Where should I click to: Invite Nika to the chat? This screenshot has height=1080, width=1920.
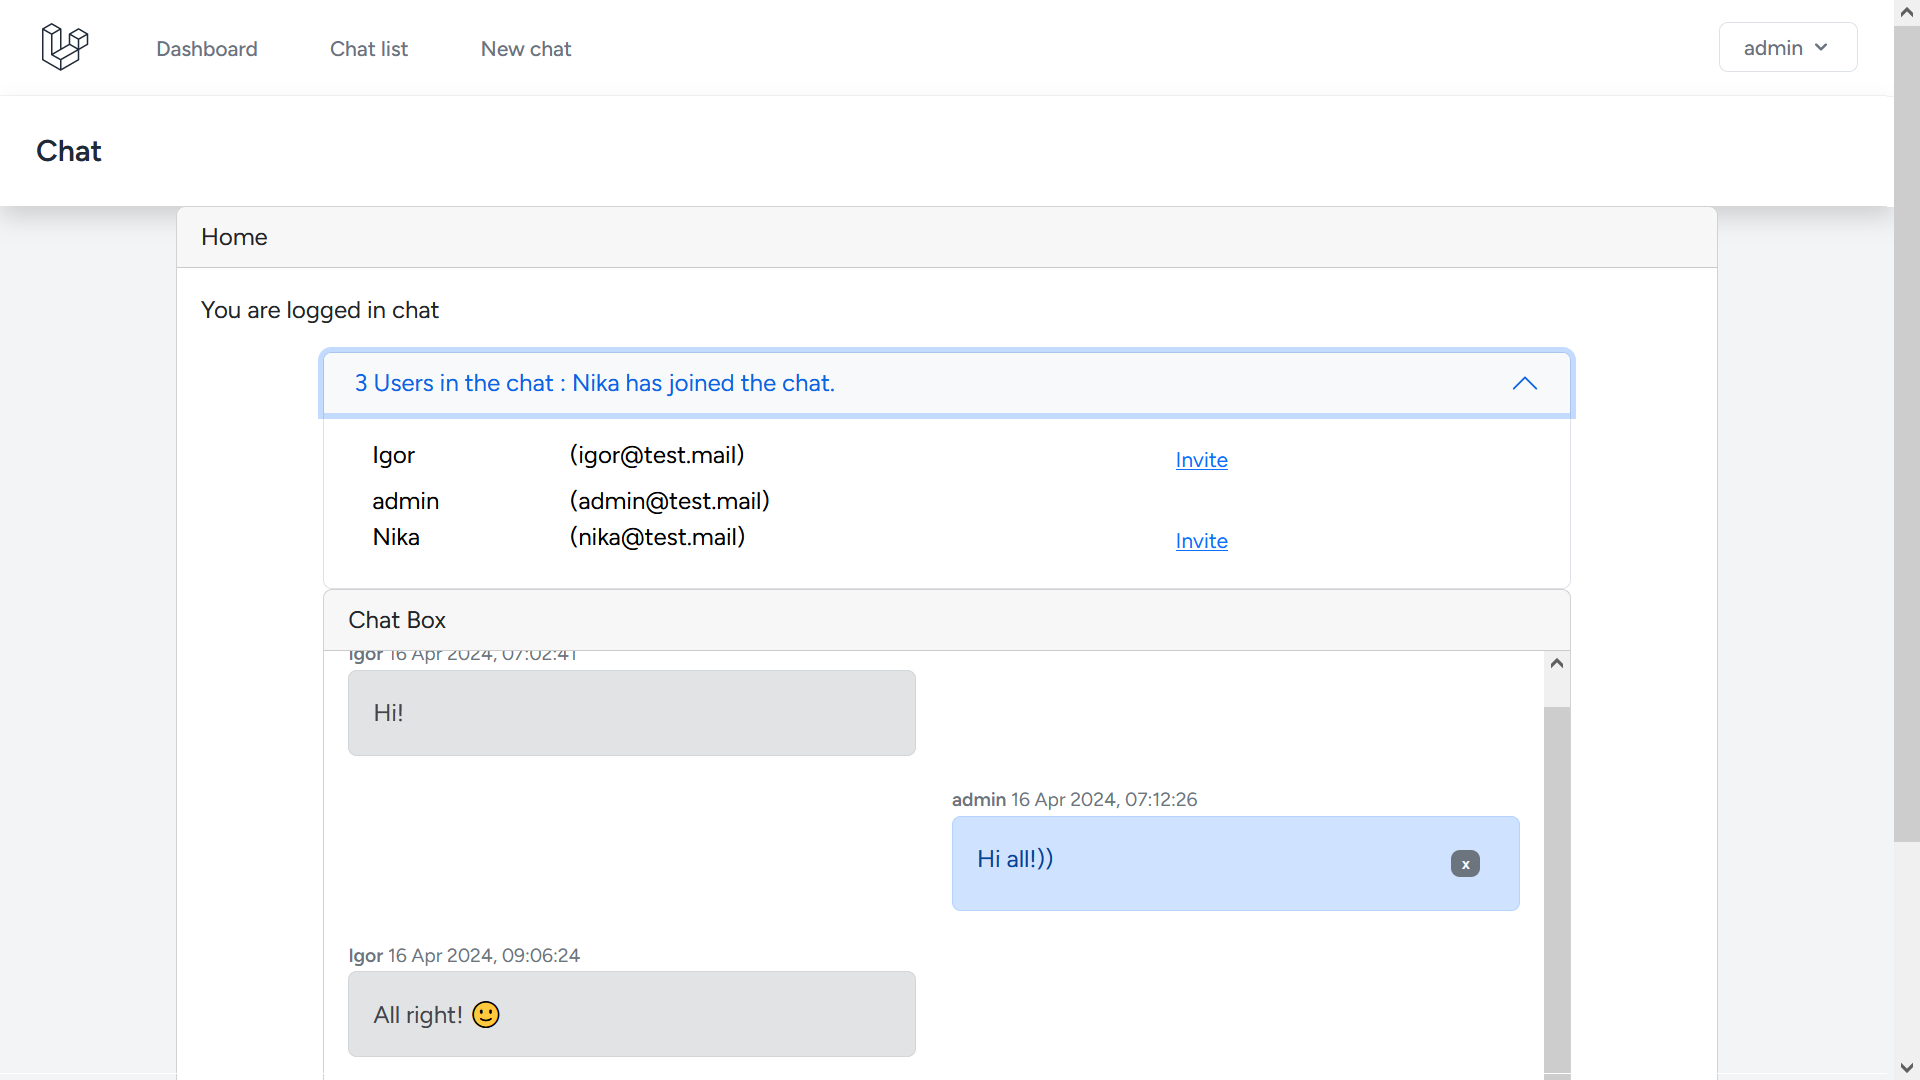pos(1201,541)
